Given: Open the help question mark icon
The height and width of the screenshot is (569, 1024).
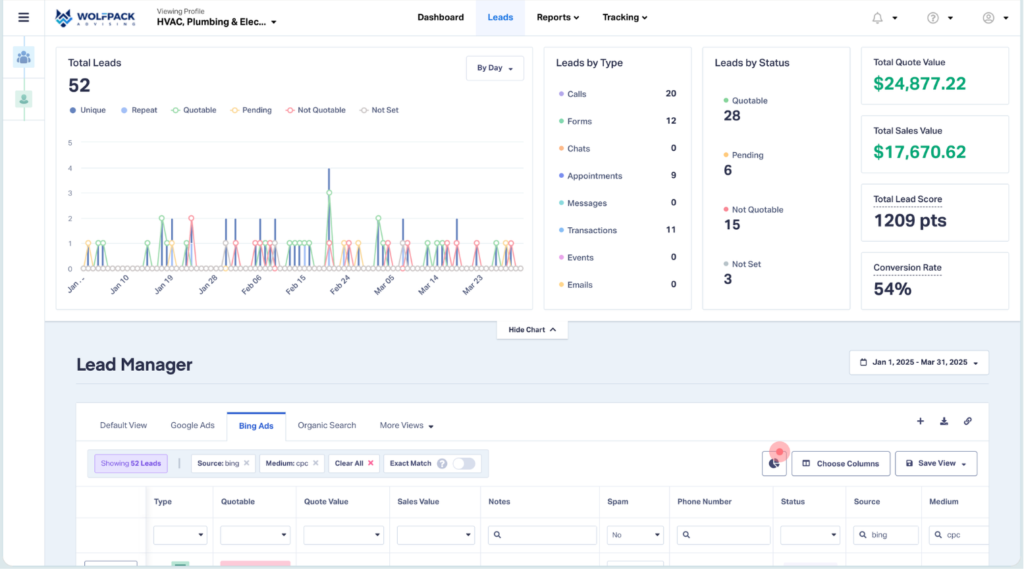Looking at the screenshot, I should tap(933, 18).
